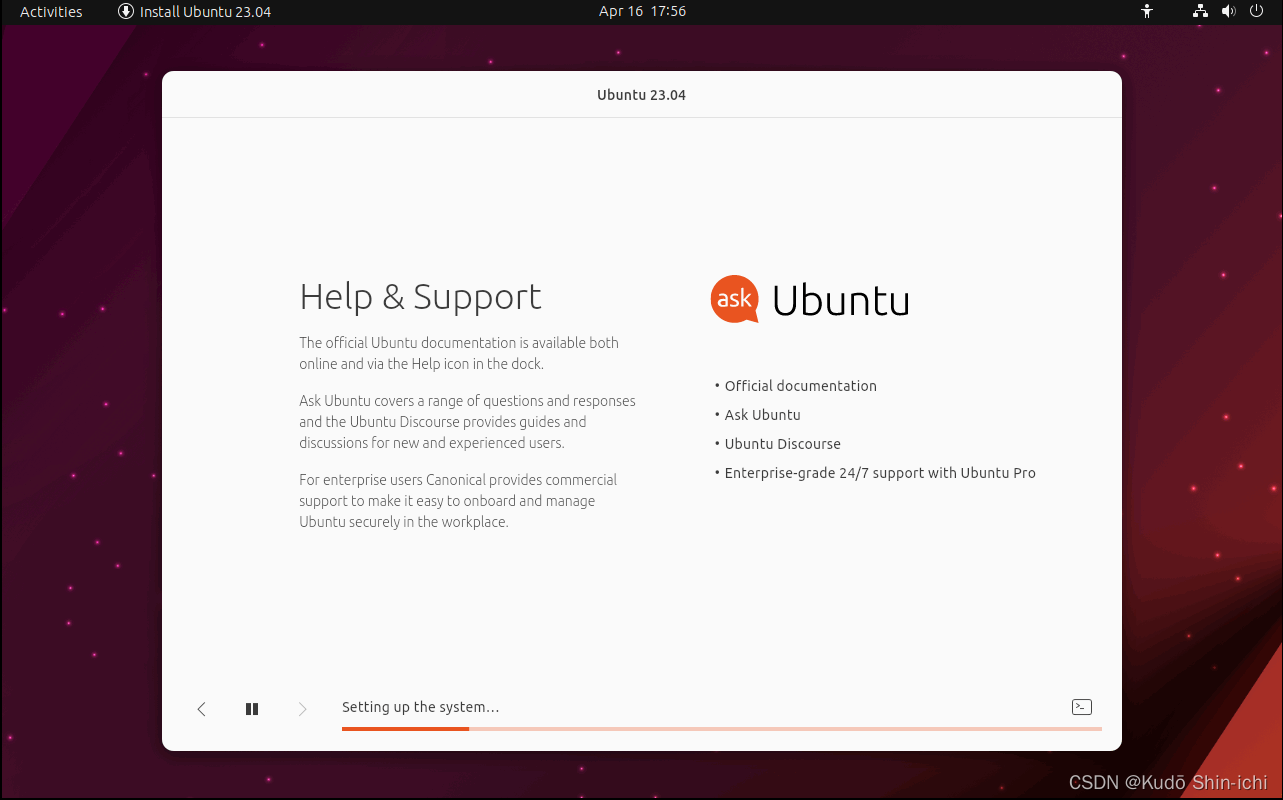The width and height of the screenshot is (1283, 800).
Task: Open the calendar via Apr 16 clock
Action: pos(641,11)
